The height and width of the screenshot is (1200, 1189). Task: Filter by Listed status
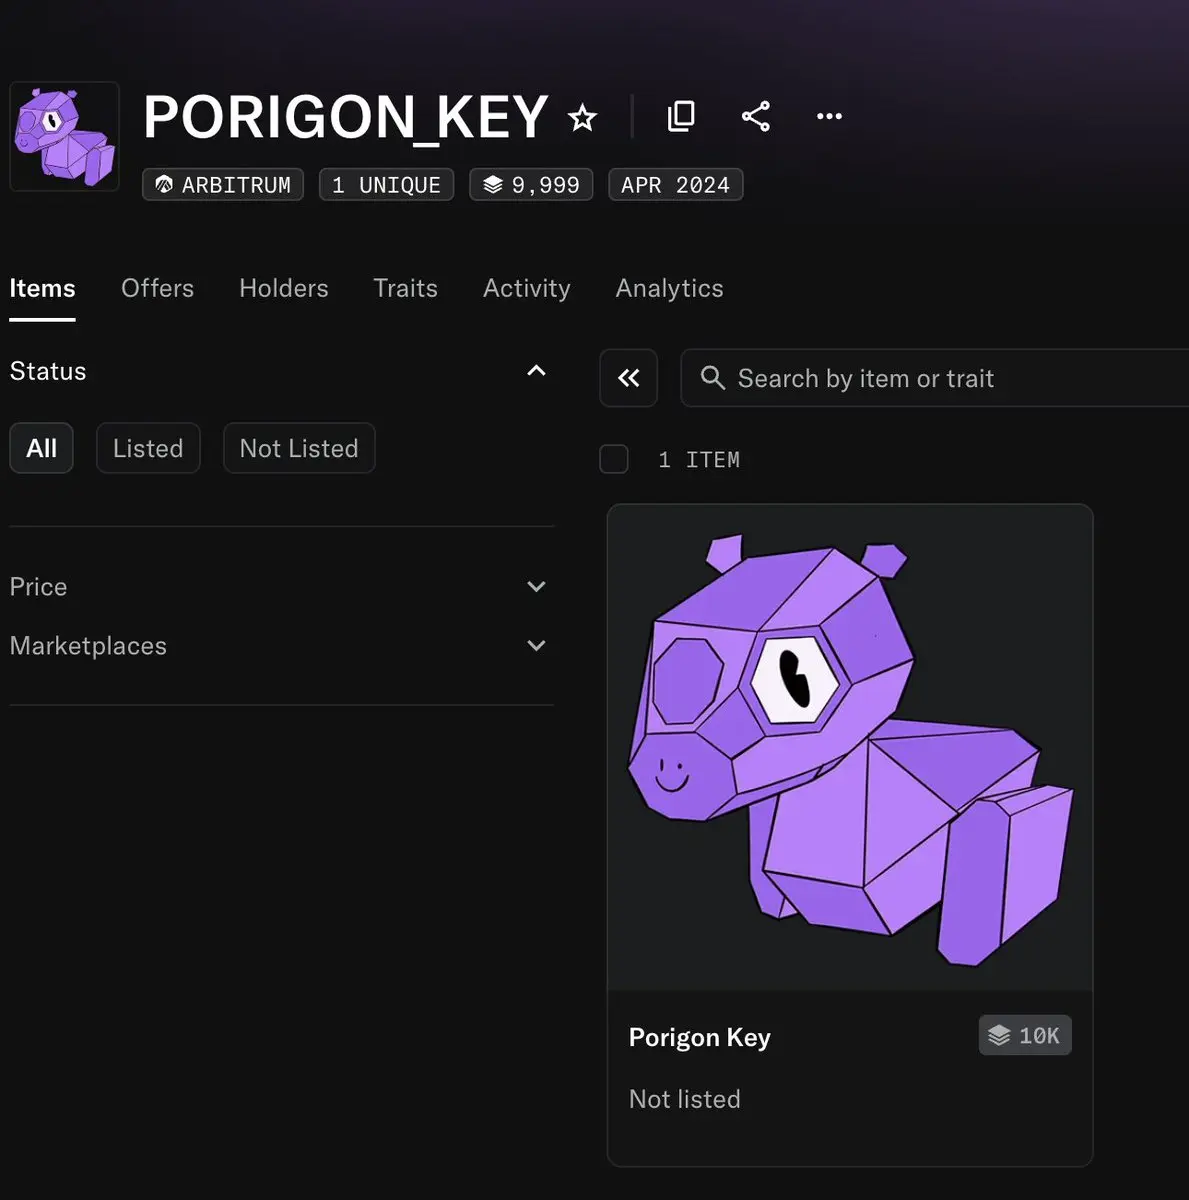pyautogui.click(x=148, y=448)
